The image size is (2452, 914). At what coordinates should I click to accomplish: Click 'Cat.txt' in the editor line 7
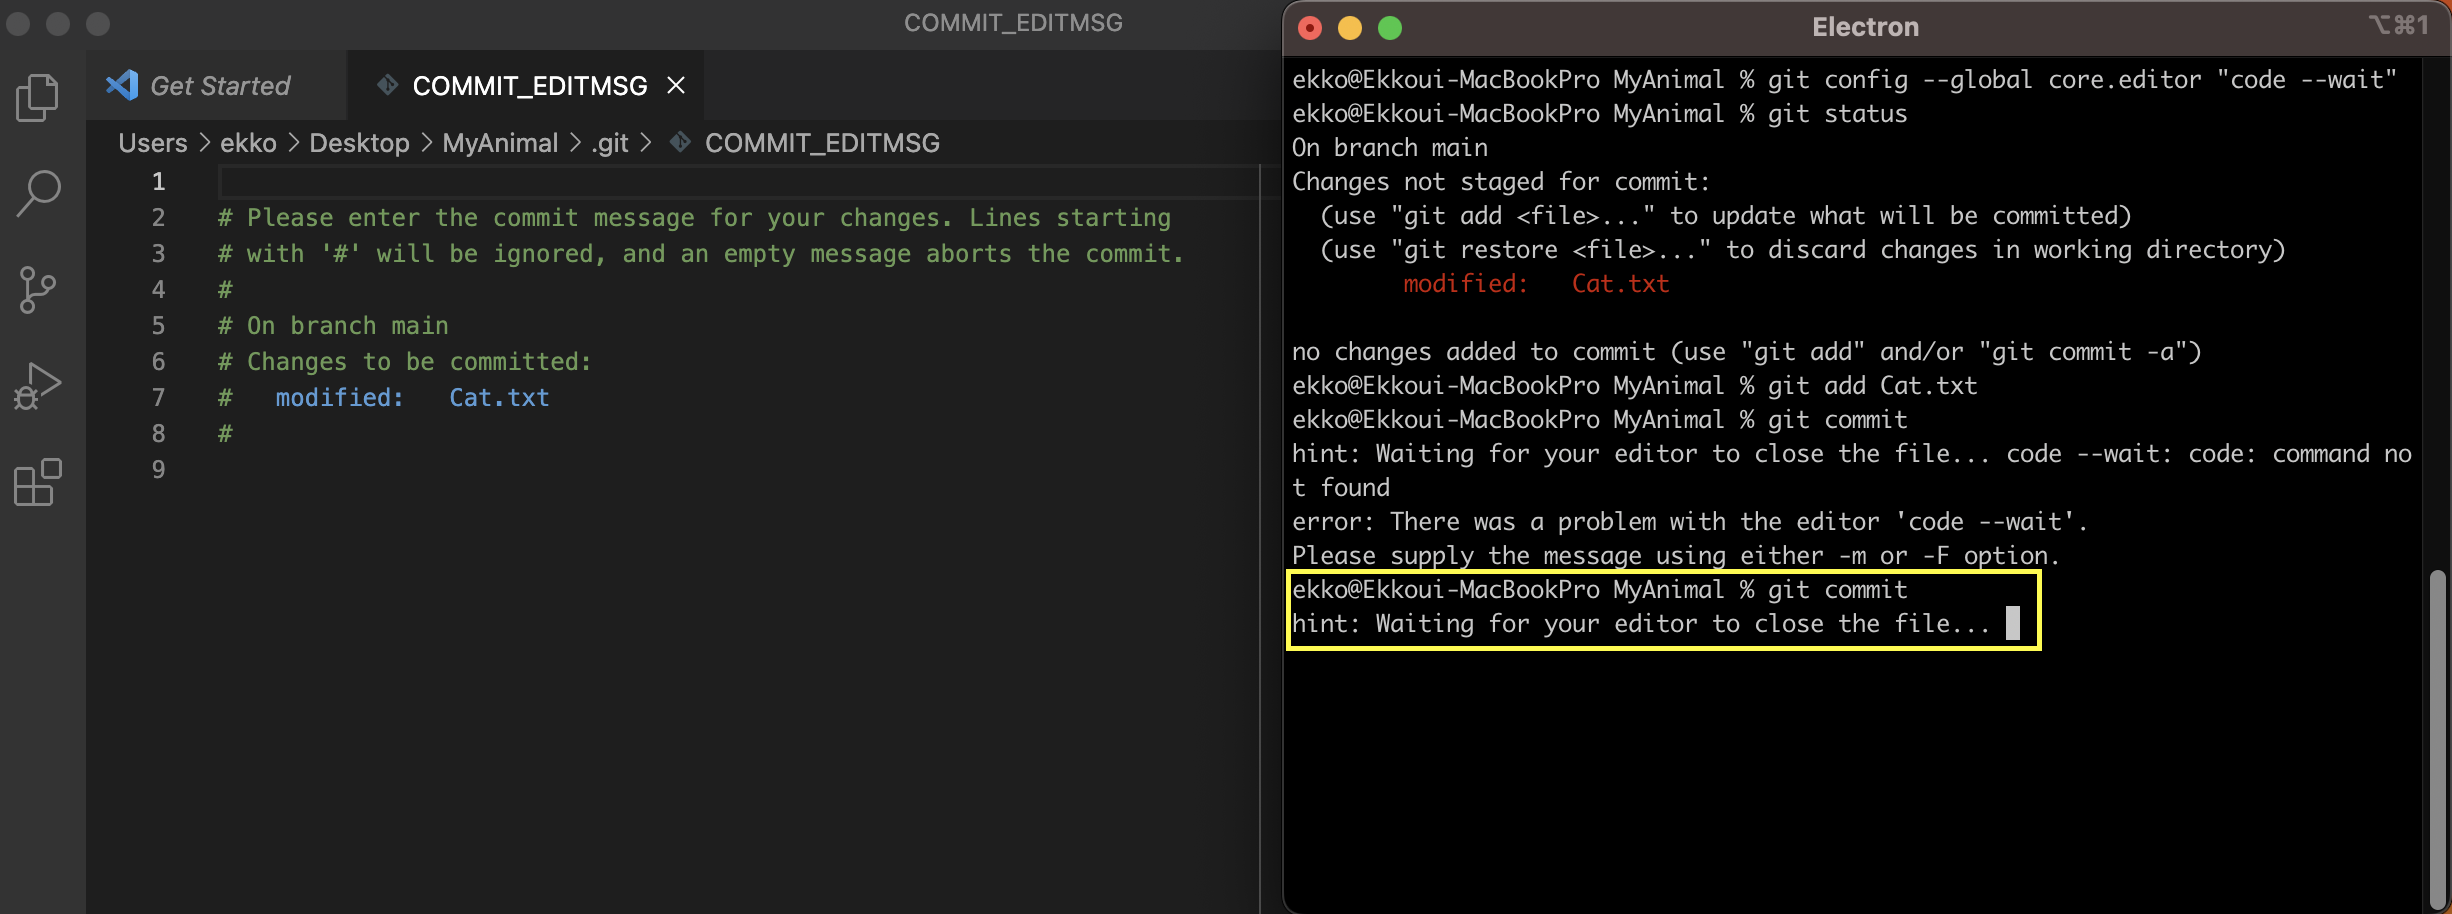click(499, 398)
